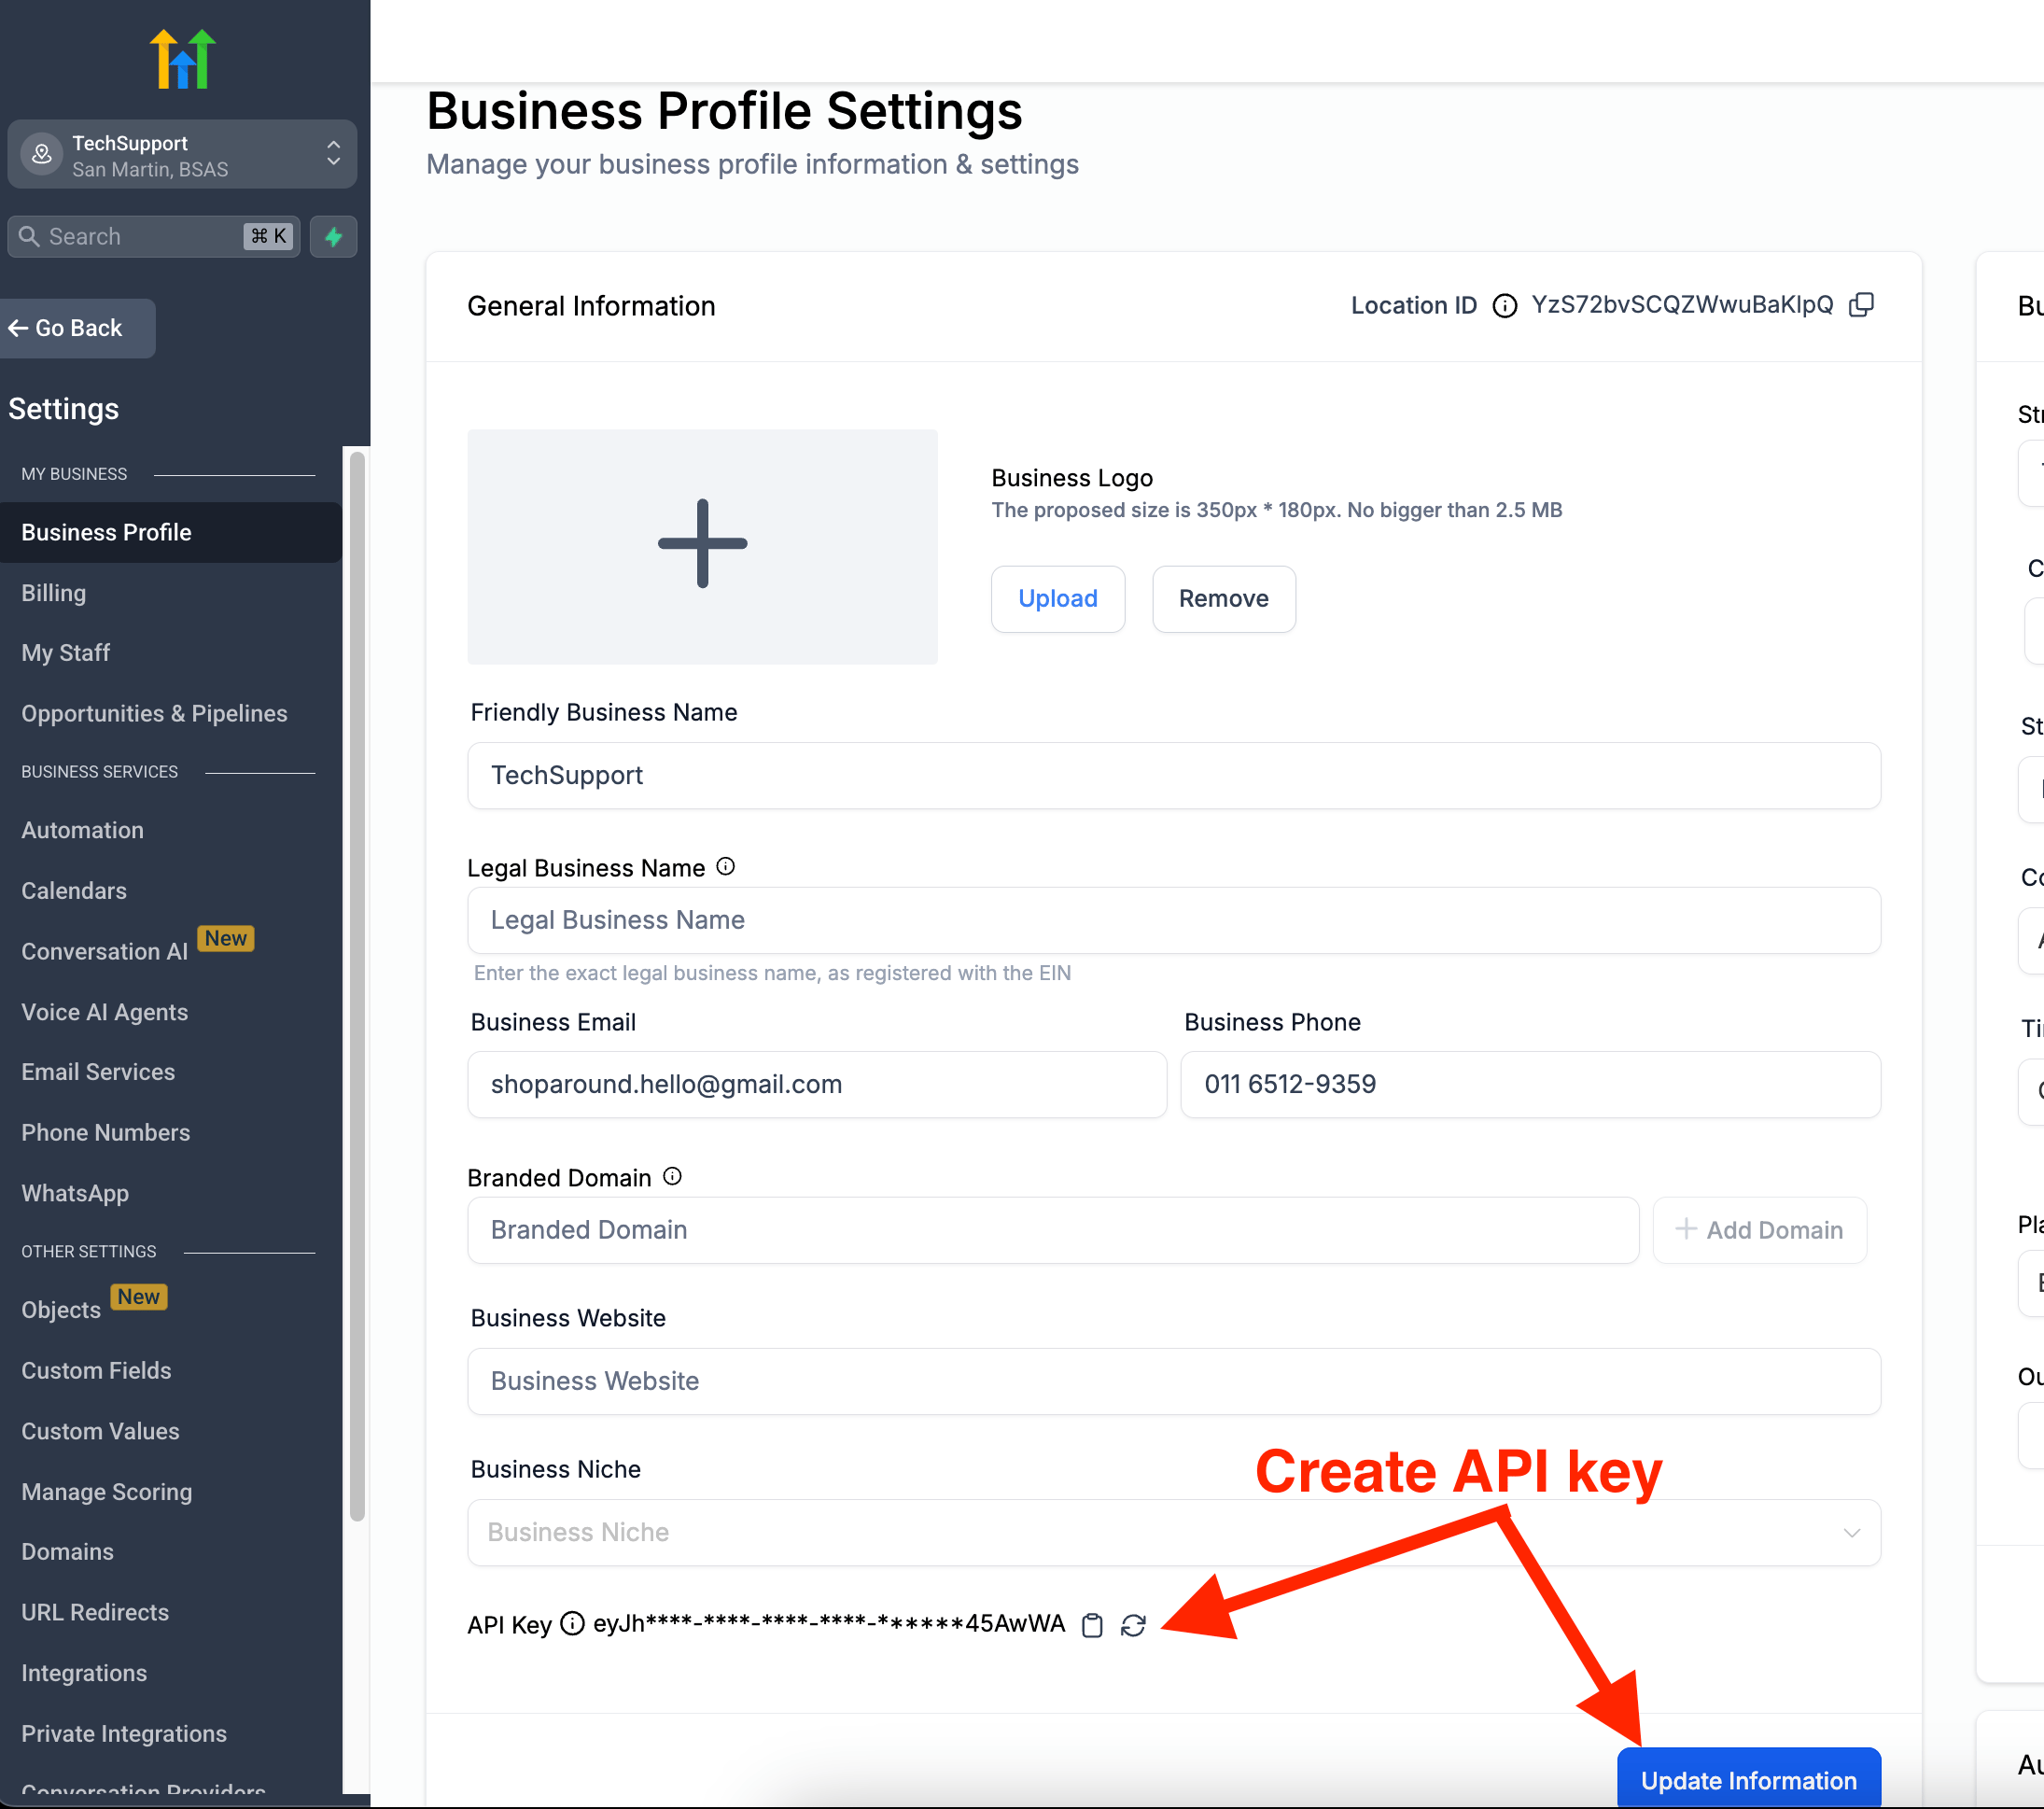This screenshot has width=2044, height=1809.
Task: Click the Business Phone field
Action: 1530,1085
